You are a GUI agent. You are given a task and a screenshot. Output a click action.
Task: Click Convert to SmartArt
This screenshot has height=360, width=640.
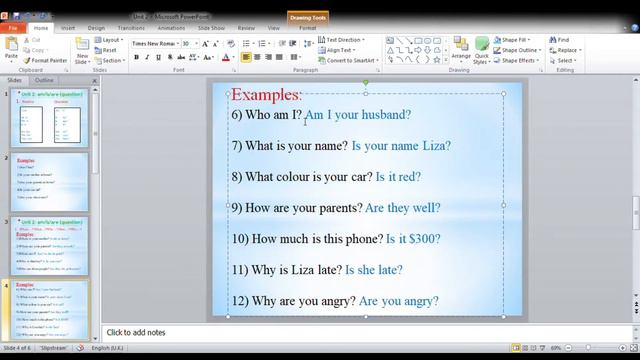[349, 60]
